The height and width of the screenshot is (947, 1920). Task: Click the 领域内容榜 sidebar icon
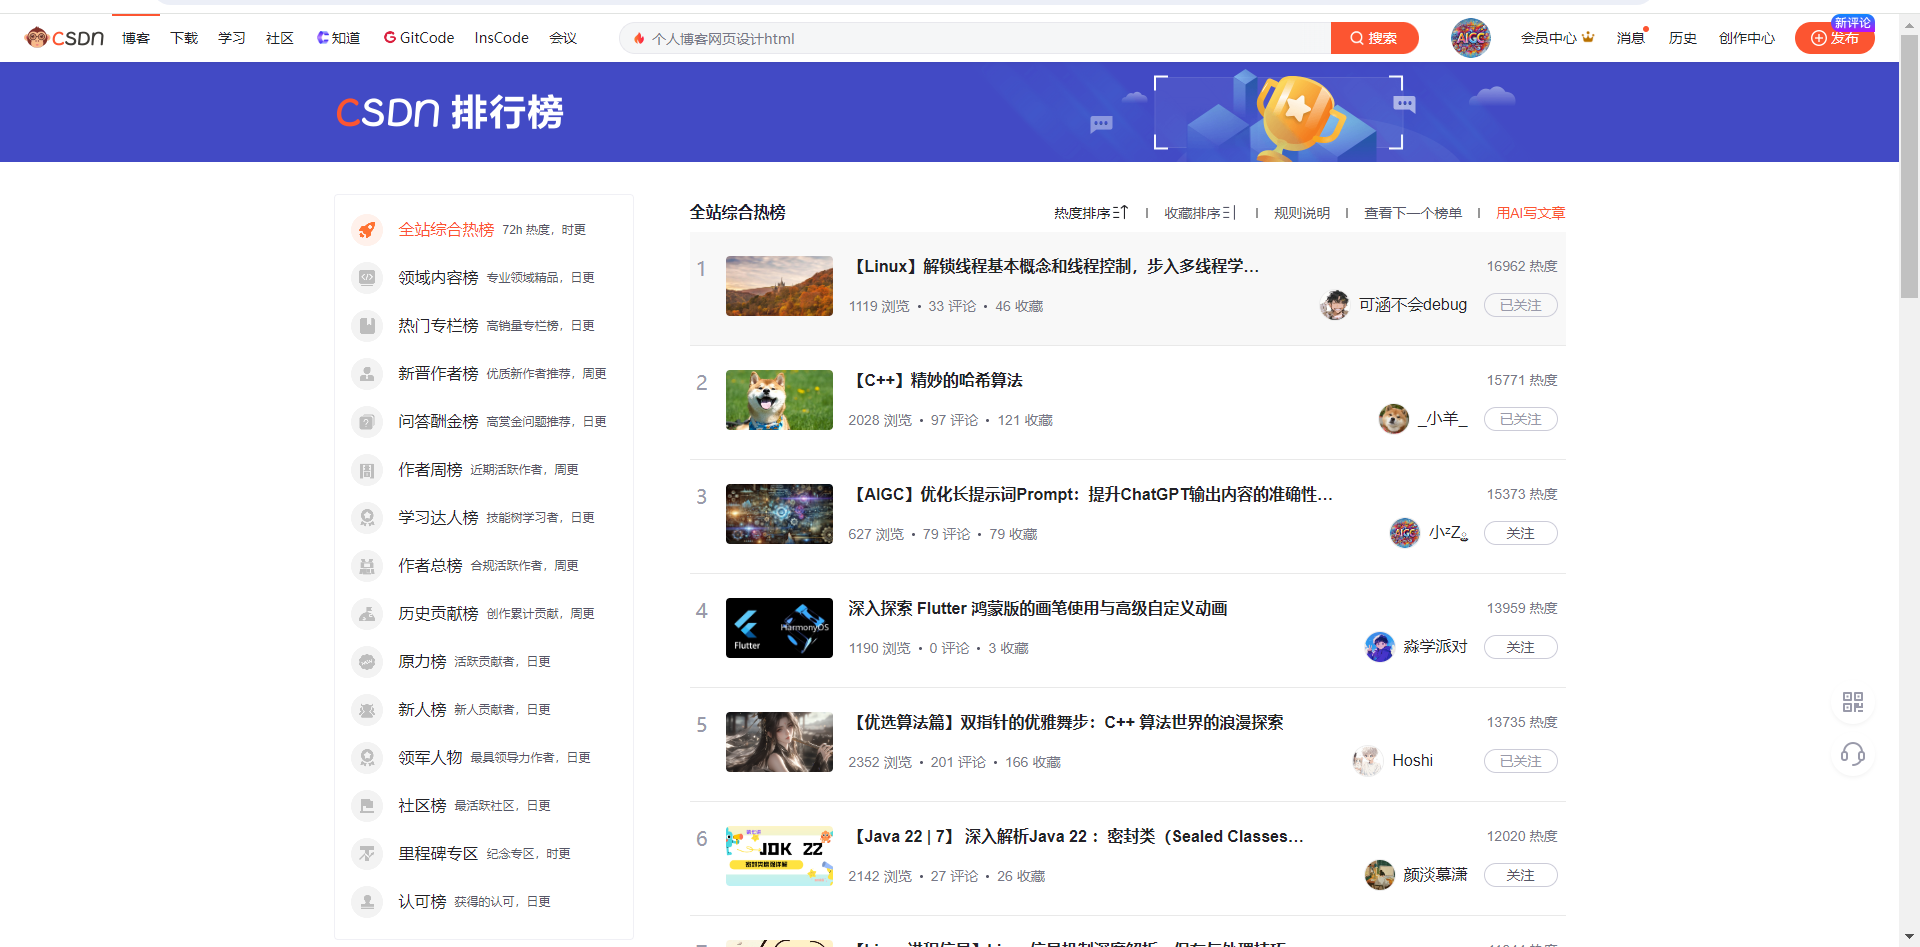(367, 278)
